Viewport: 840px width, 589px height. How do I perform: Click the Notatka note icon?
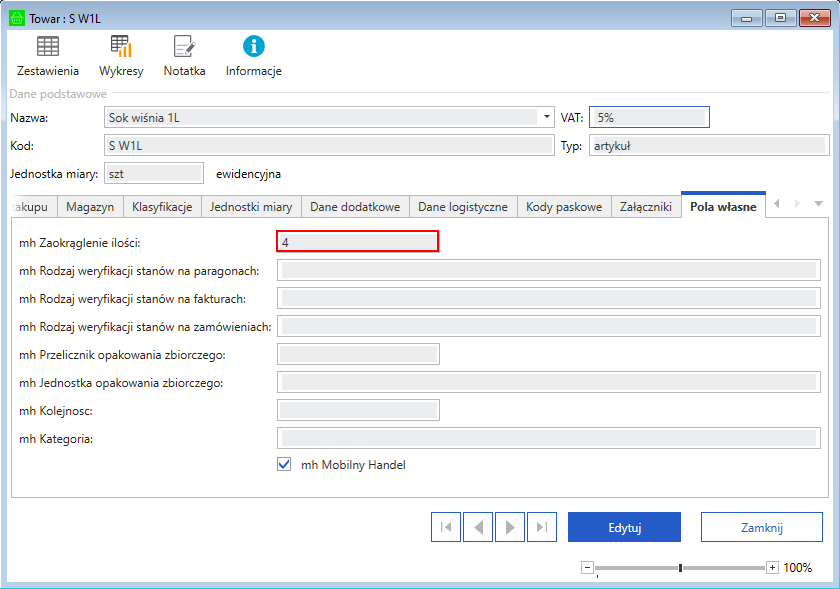click(184, 46)
